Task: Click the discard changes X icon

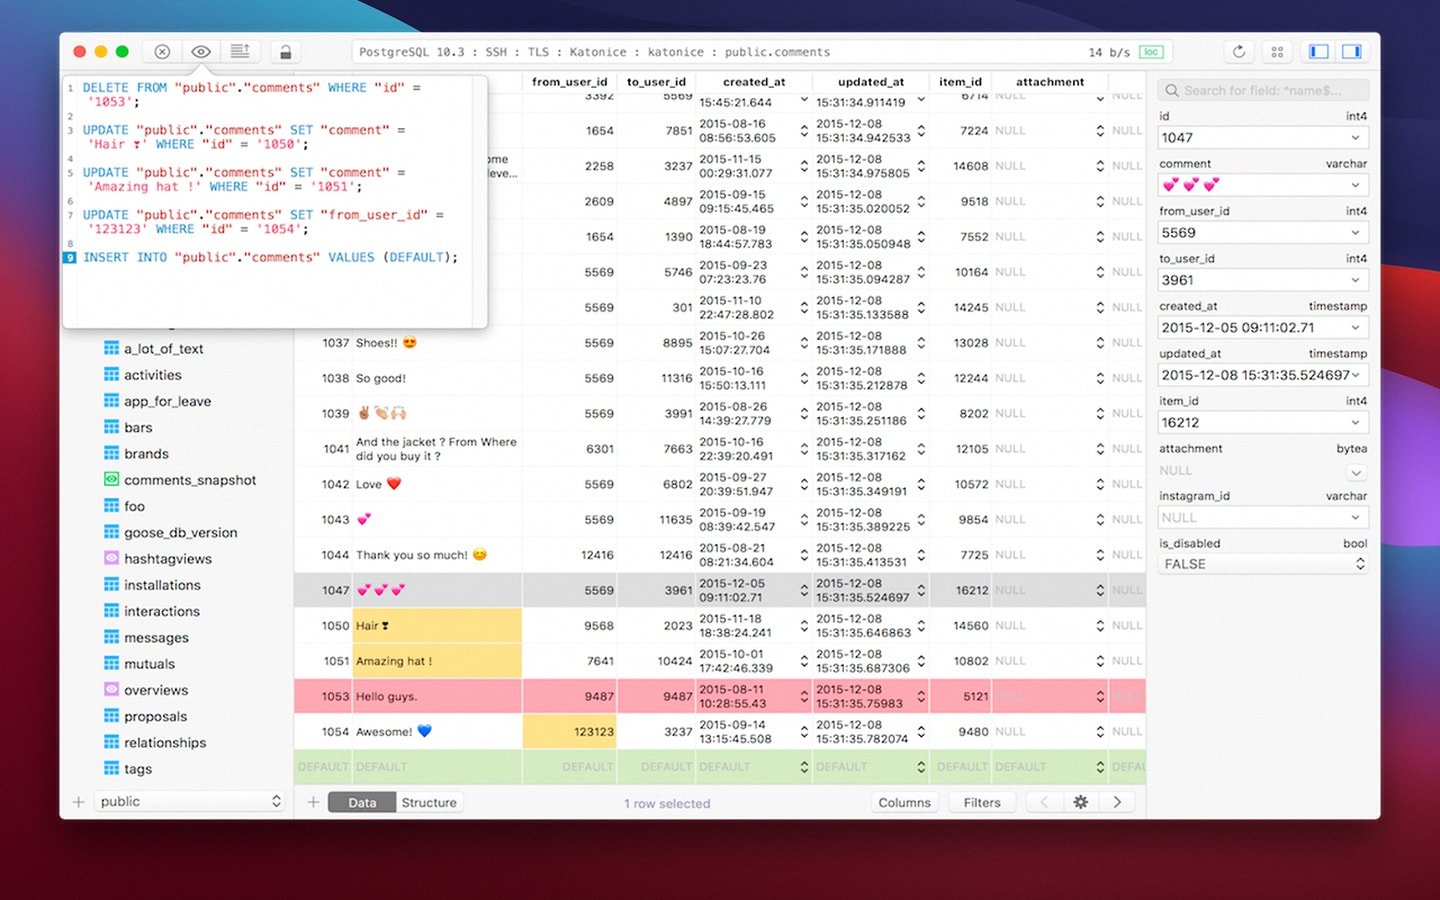Action: tap(162, 52)
